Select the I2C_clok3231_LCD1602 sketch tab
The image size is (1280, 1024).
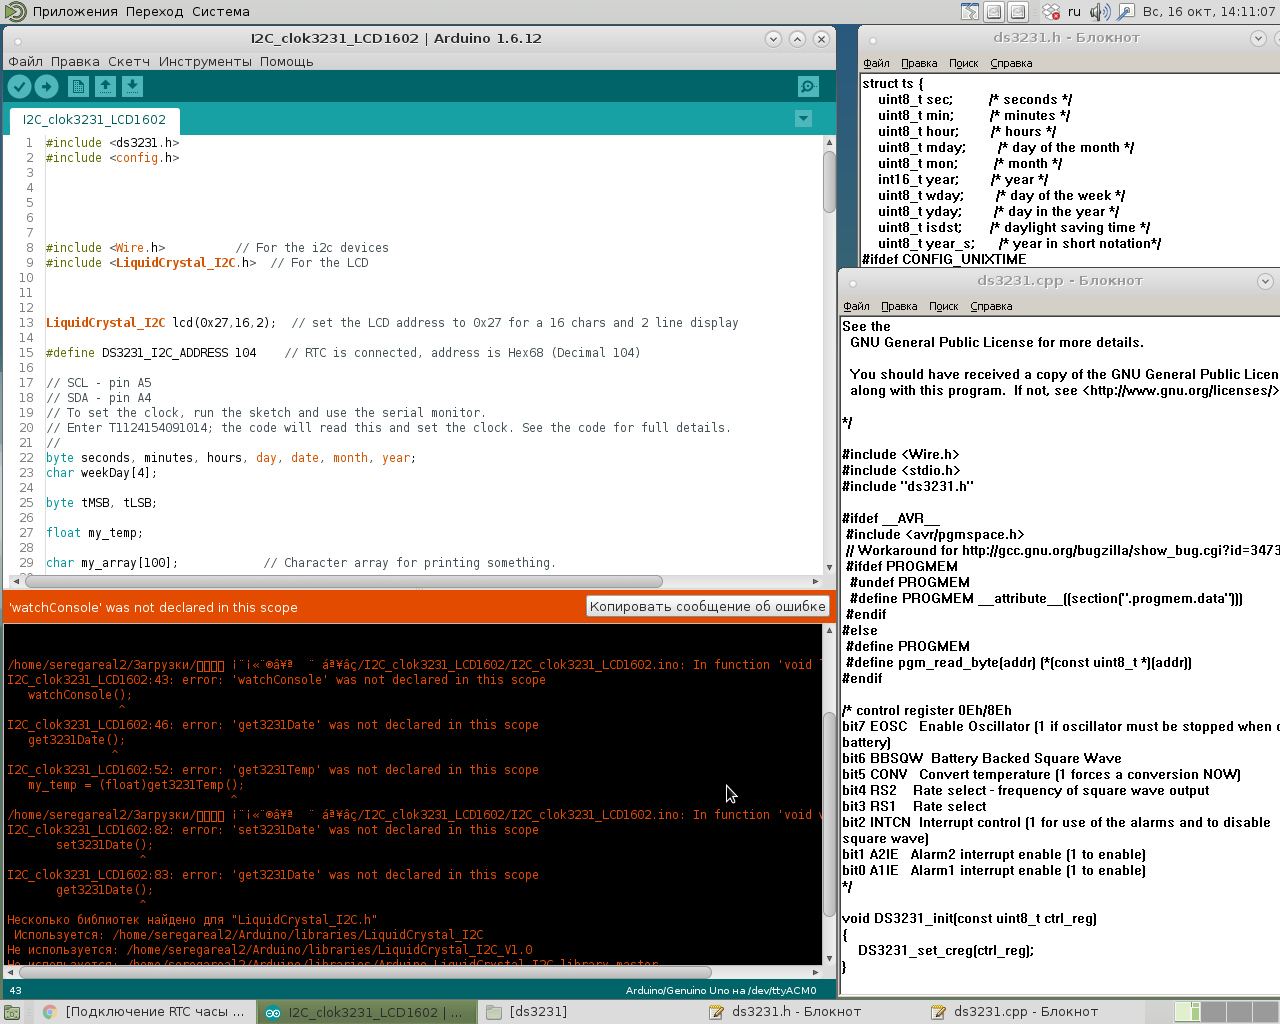coord(94,120)
